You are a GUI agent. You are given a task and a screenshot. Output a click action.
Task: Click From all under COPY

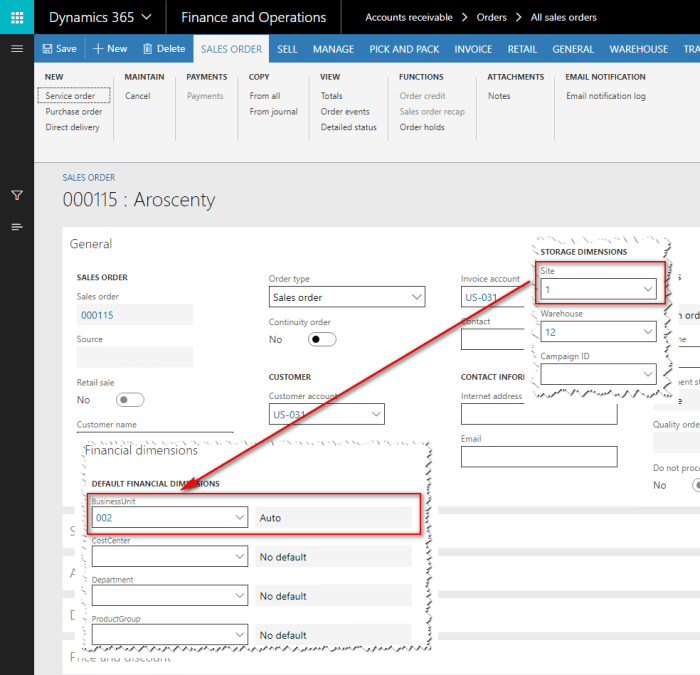(x=265, y=96)
